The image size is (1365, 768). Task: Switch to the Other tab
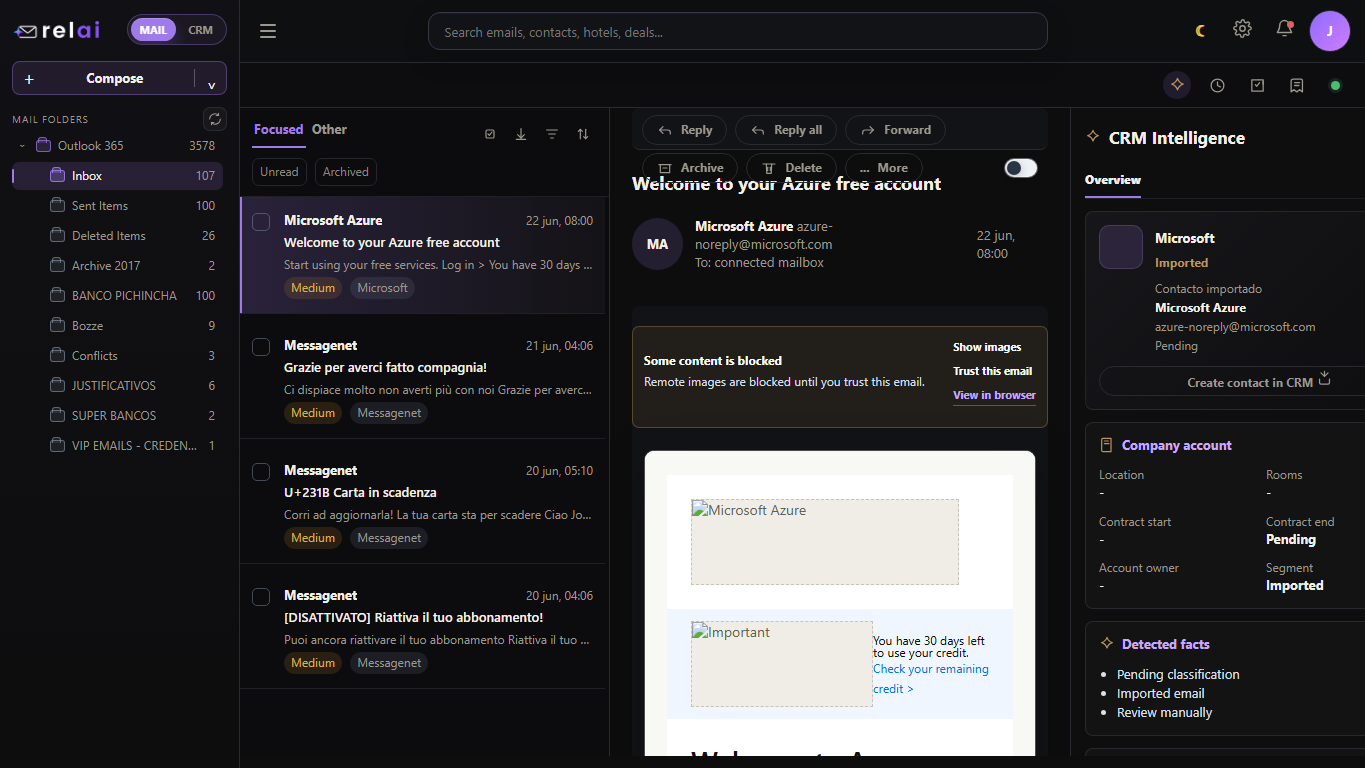[x=329, y=130]
